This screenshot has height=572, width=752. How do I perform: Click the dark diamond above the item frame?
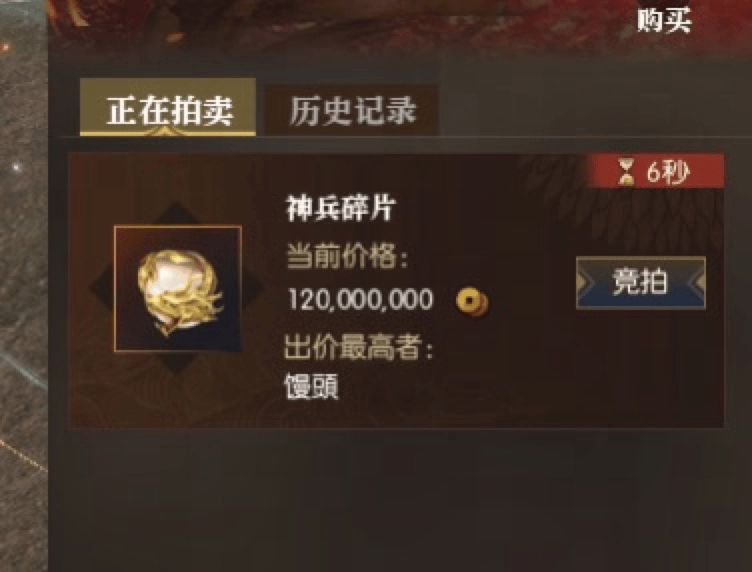177,213
